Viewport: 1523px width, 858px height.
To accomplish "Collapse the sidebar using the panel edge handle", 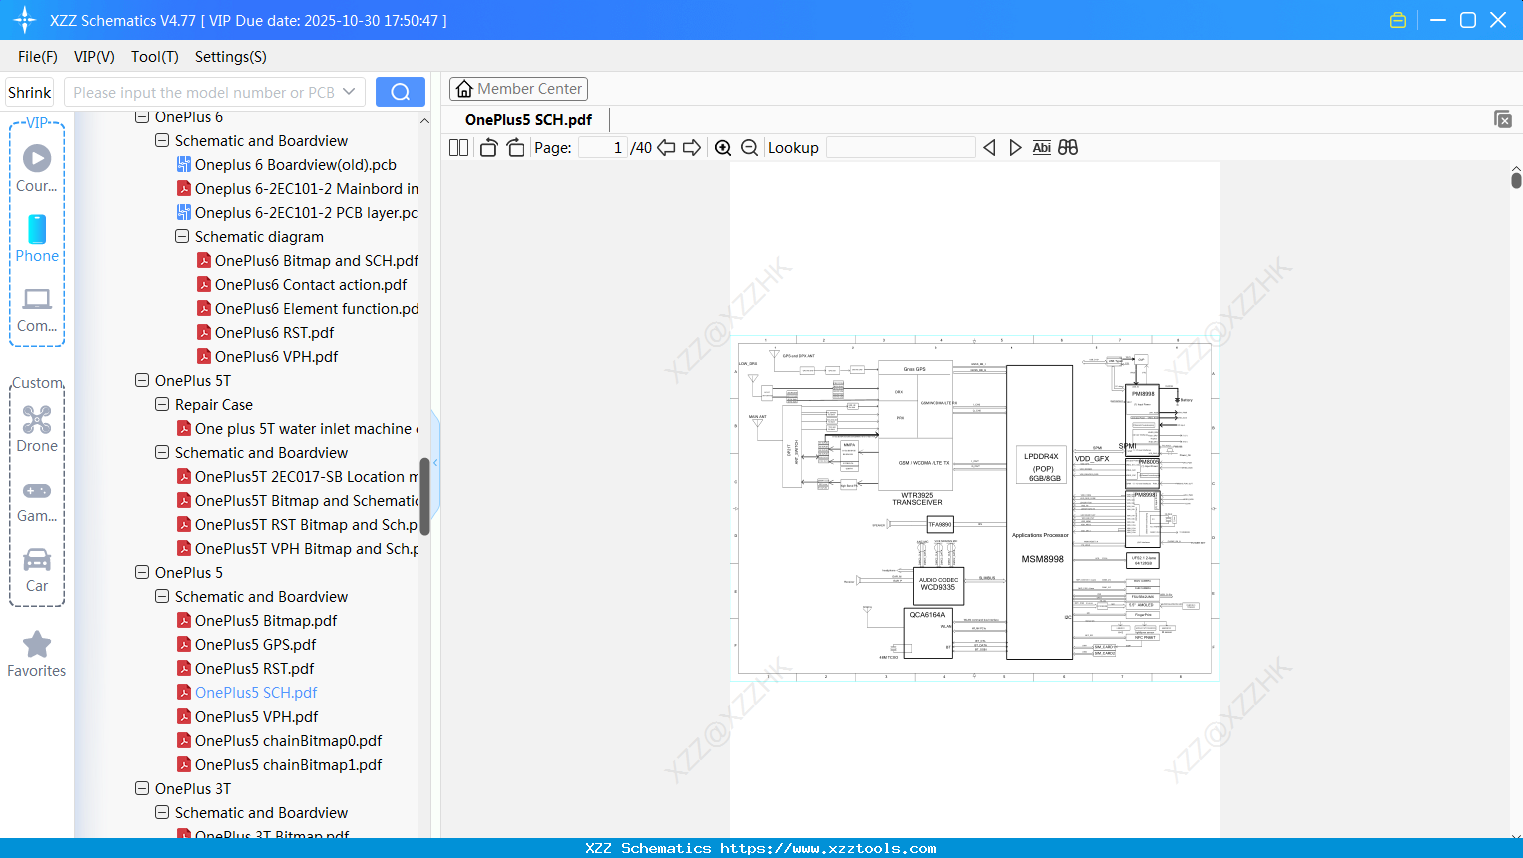I will (x=435, y=462).
